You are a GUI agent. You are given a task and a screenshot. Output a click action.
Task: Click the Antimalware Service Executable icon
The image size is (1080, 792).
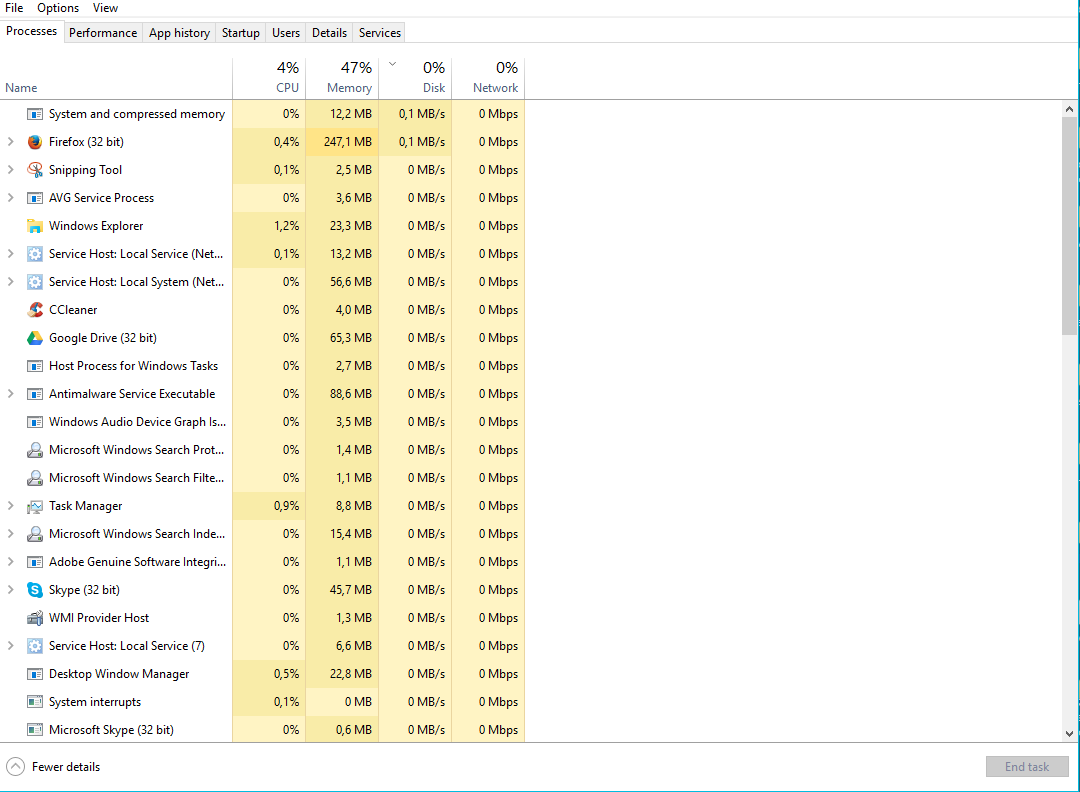point(34,394)
